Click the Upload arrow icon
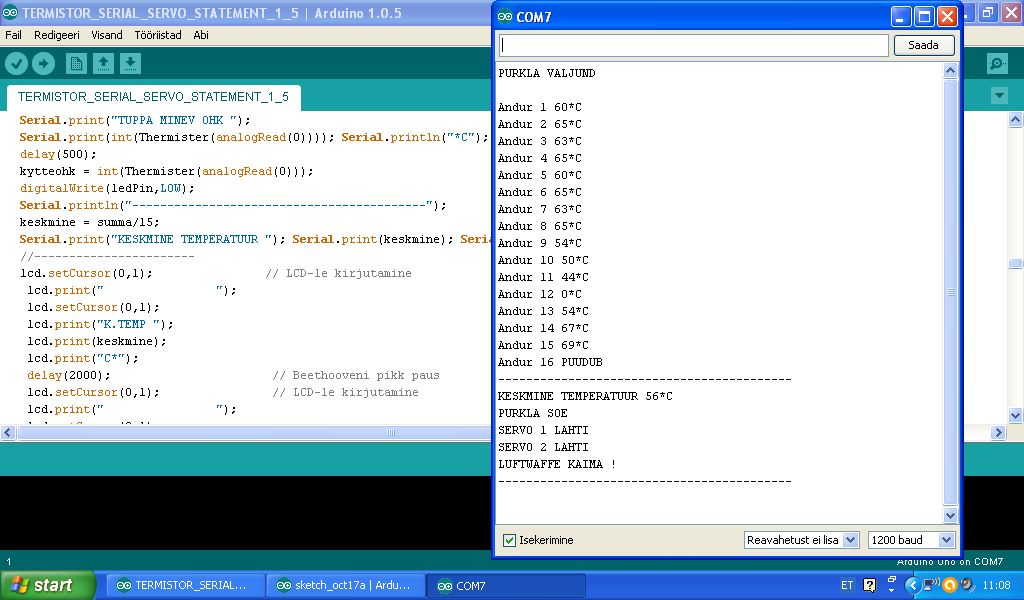This screenshot has width=1024, height=600. [43, 64]
